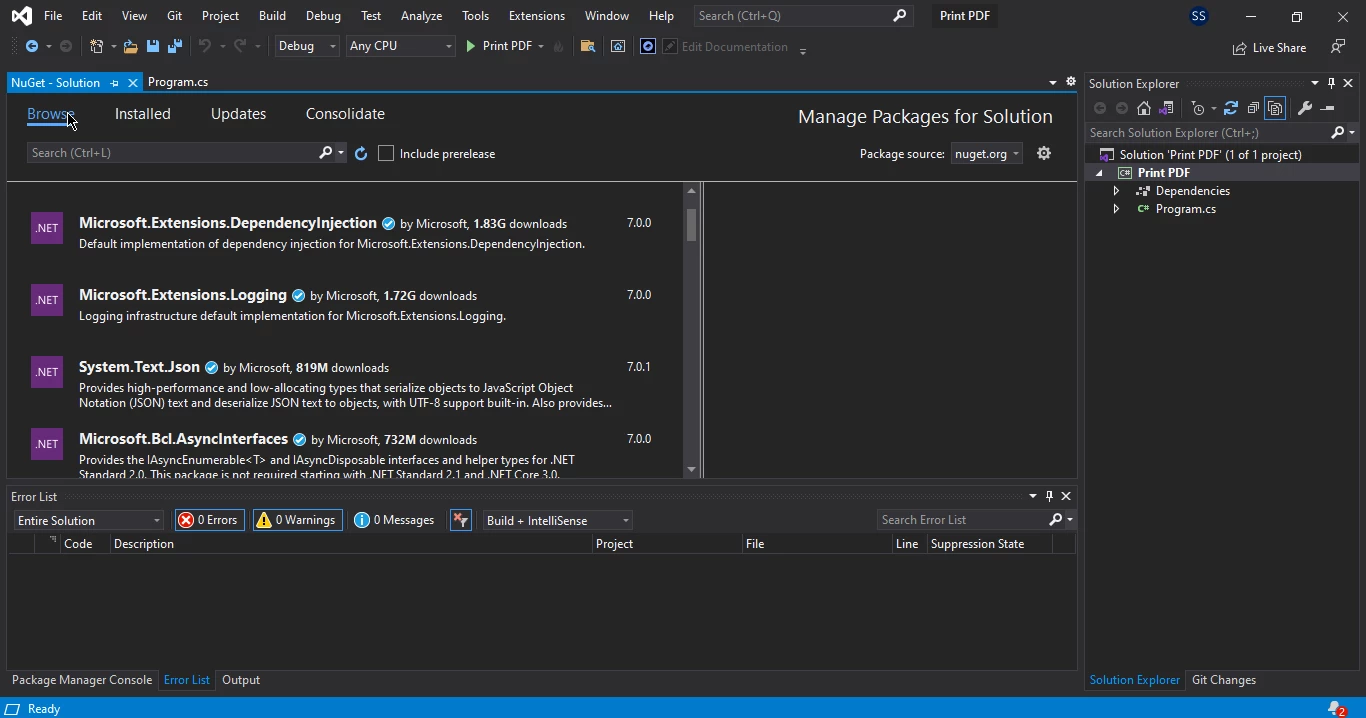Screen dimensions: 1366x718
Task: Click the Save All toolbar icon
Action: click(x=175, y=46)
